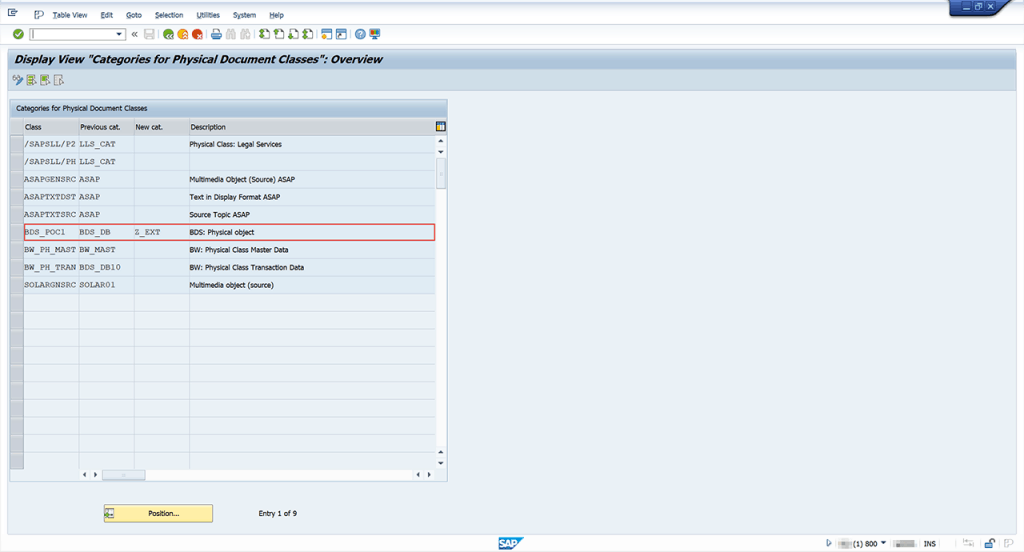Open the Utilities menu
1024x552 pixels.
pyautogui.click(x=208, y=15)
